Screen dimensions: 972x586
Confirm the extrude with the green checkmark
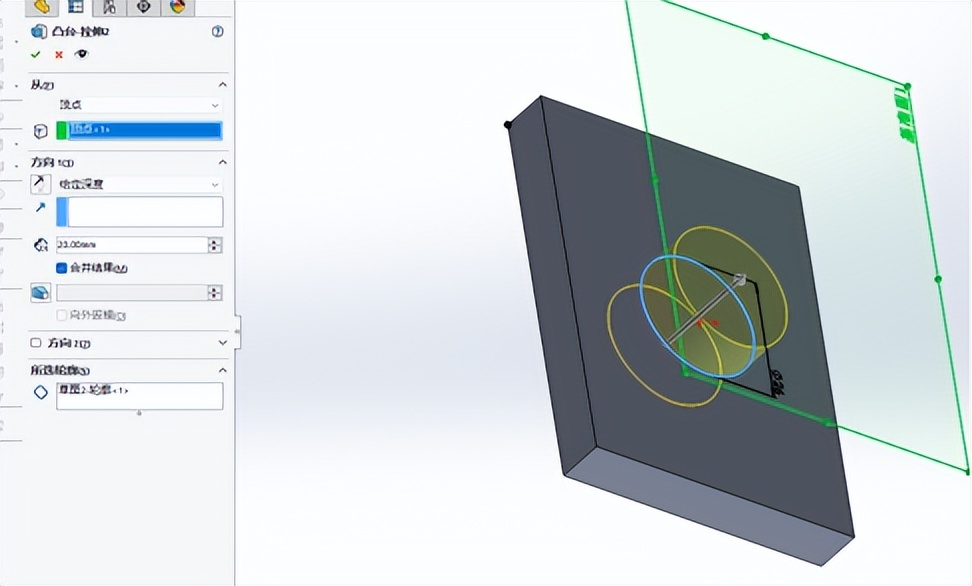pos(36,54)
